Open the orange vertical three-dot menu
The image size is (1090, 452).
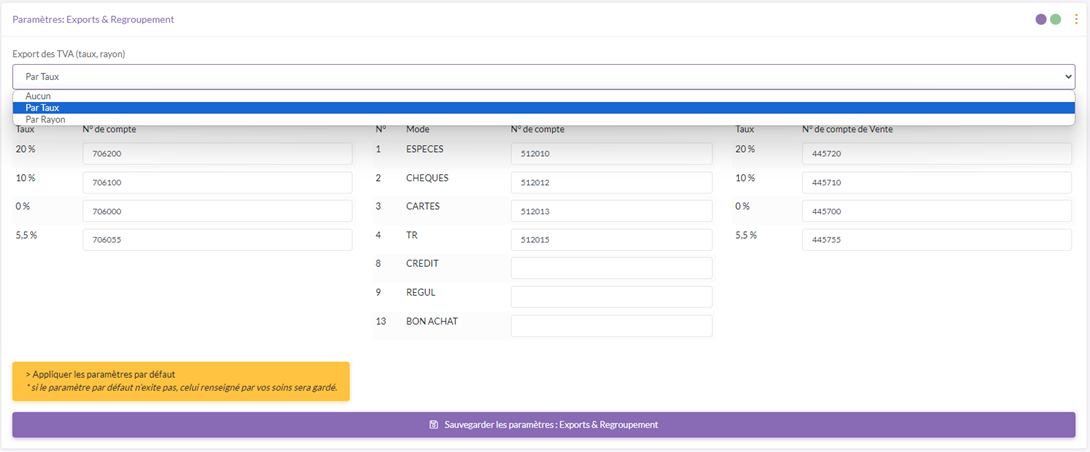pyautogui.click(x=1076, y=19)
